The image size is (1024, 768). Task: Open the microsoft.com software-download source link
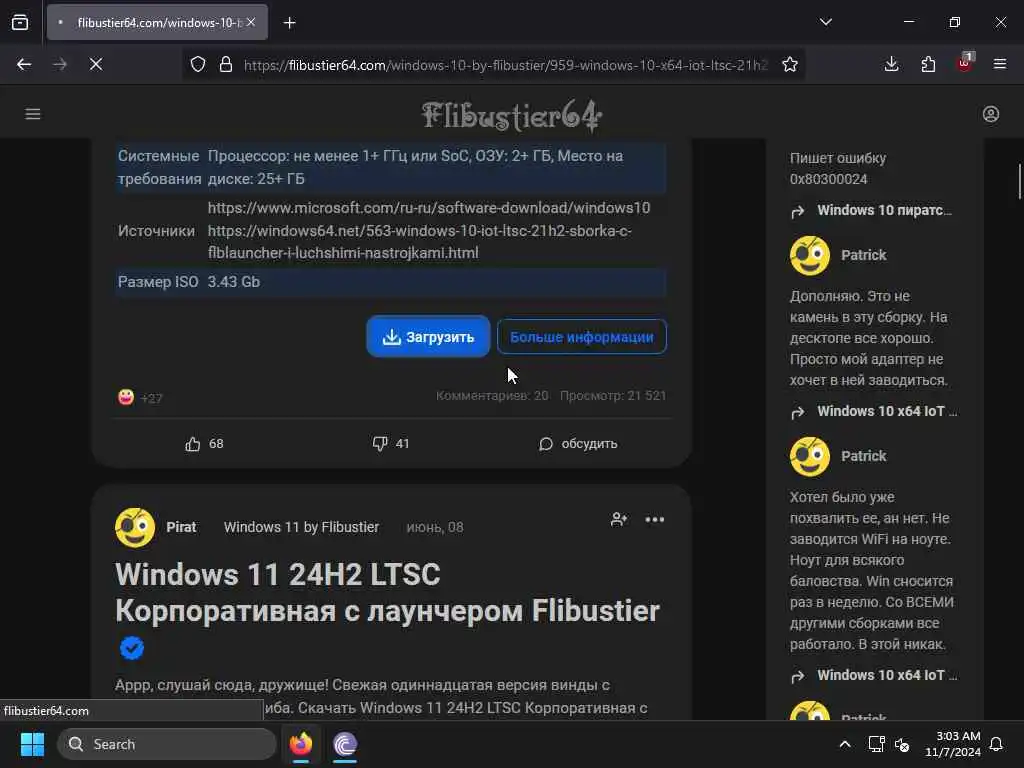pyautogui.click(x=428, y=208)
